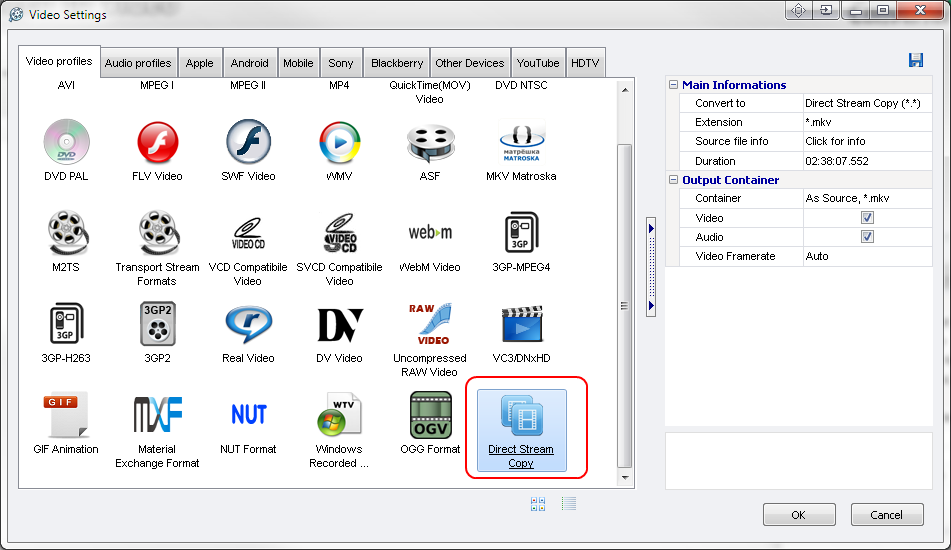Screen dimensions: 951x550
Task: Pick the 3GP2 profile icon
Action: click(x=158, y=323)
